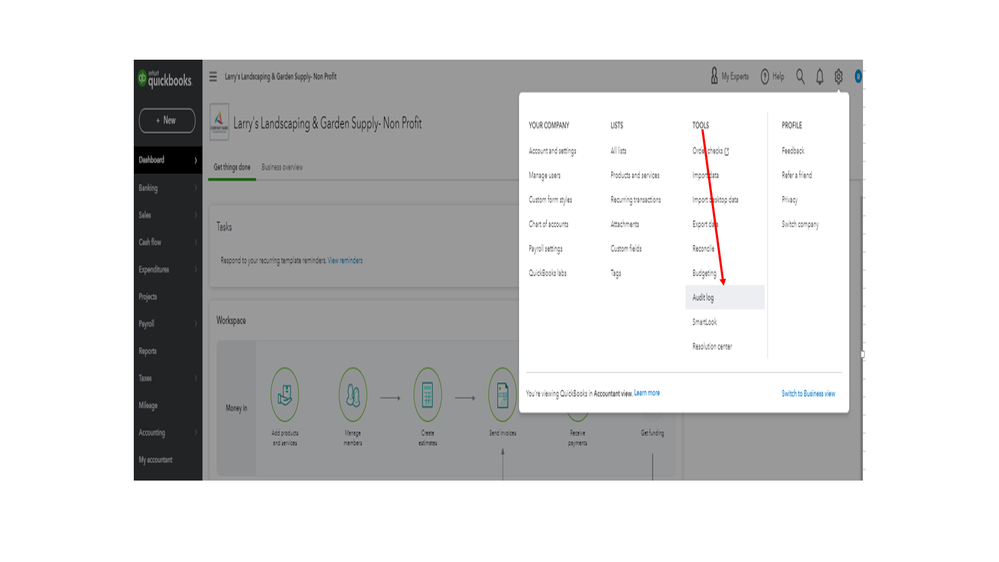Expand the Banking sidebar chevron
Image resolution: width=999 pixels, height=562 pixels.
(x=196, y=188)
